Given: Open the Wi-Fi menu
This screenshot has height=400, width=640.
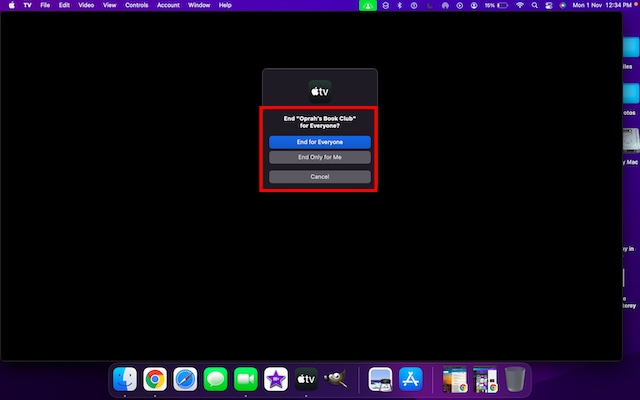Looking at the screenshot, I should 520,5.
